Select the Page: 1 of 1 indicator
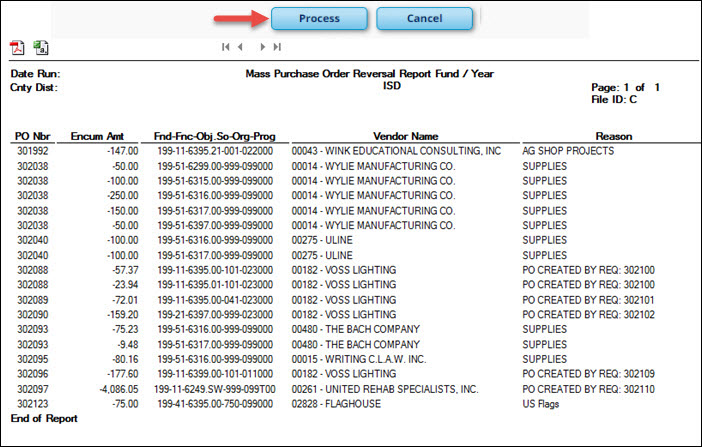 pyautogui.click(x=625, y=87)
